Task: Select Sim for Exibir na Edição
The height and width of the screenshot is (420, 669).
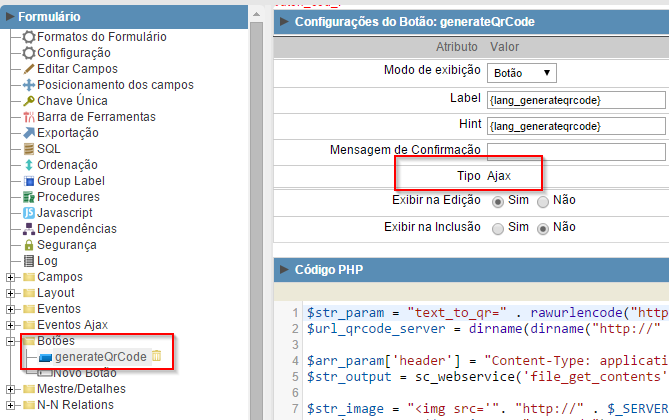Action: click(x=497, y=201)
